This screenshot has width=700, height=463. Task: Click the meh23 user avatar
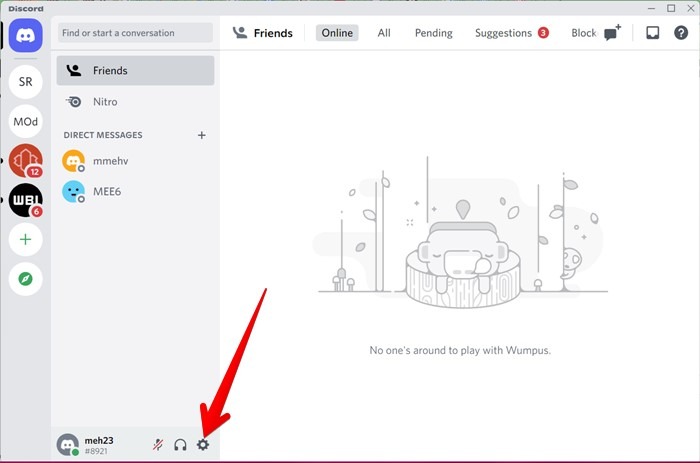(x=68, y=445)
